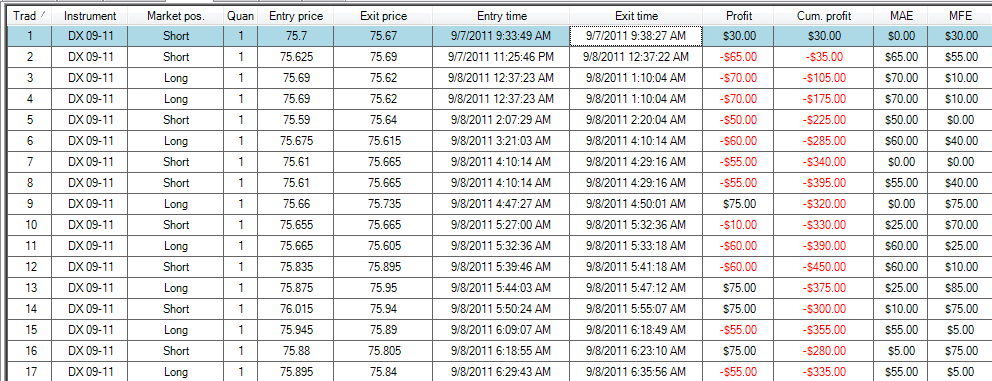Screen dimensions: 992x381
Task: Click the Quan column header
Action: [240, 16]
